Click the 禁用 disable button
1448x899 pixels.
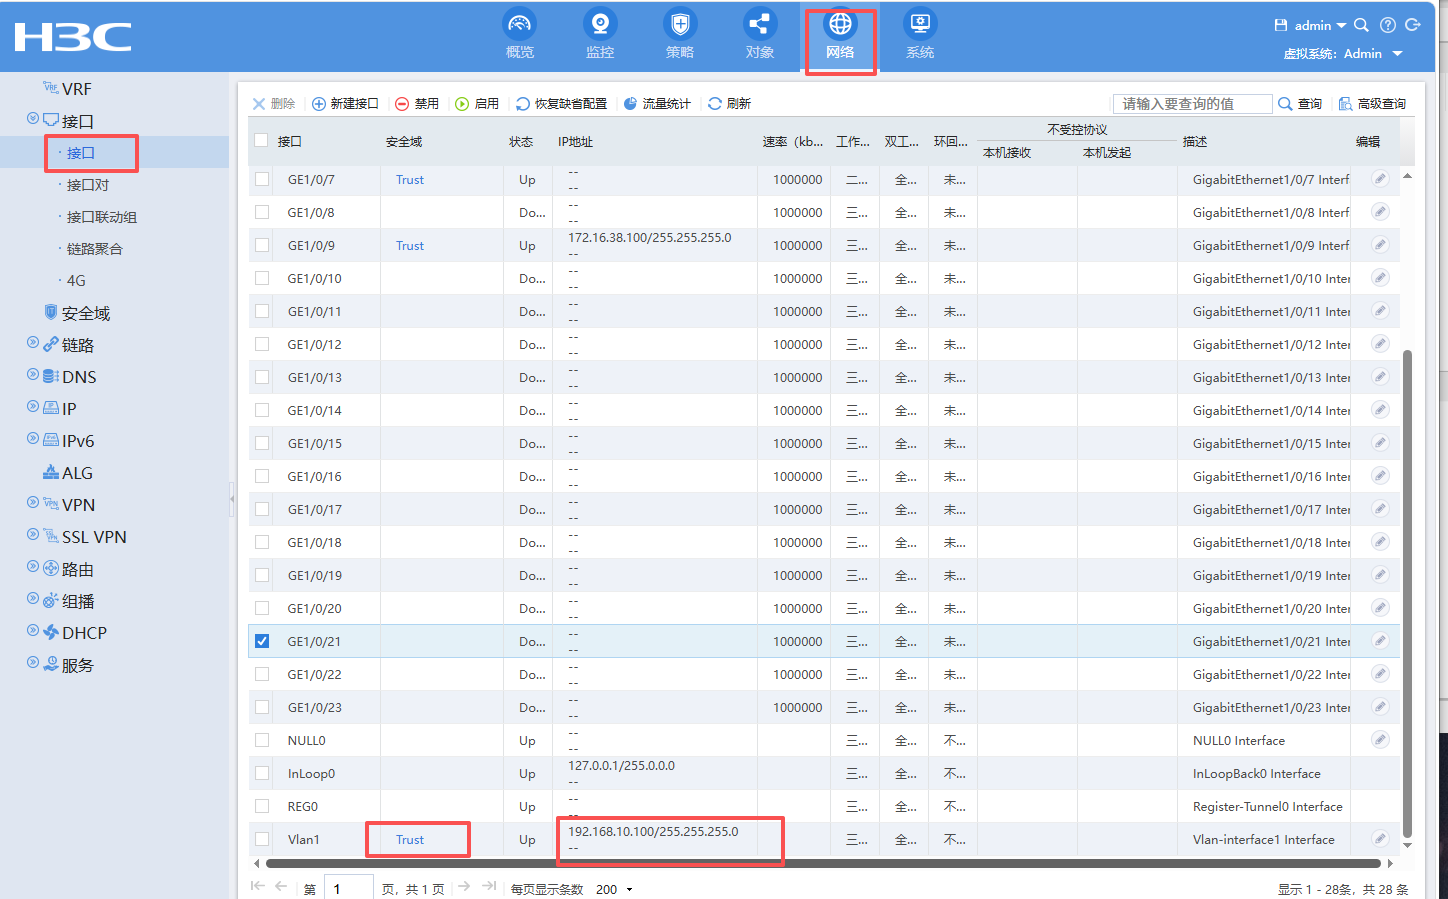(417, 104)
